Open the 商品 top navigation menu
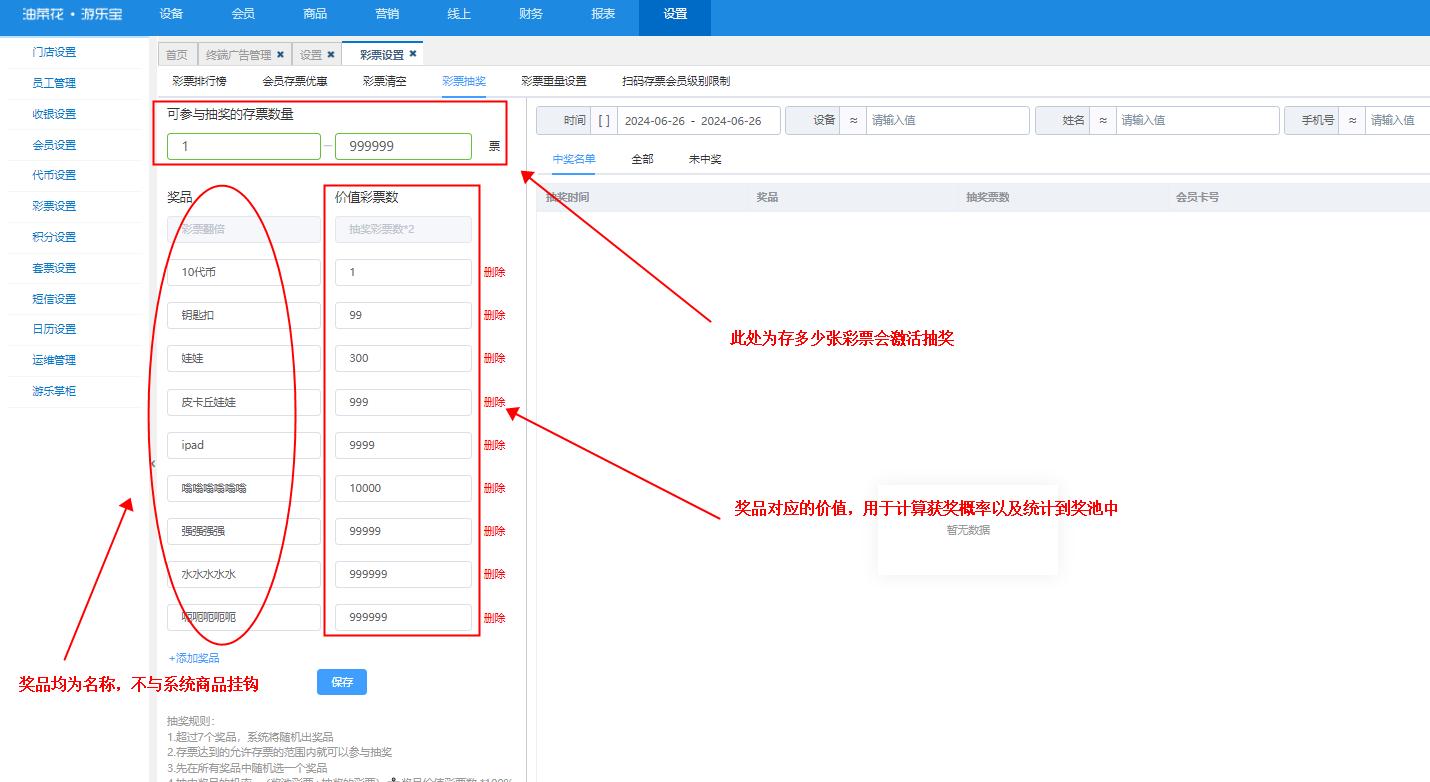The width and height of the screenshot is (1430, 782). (315, 14)
